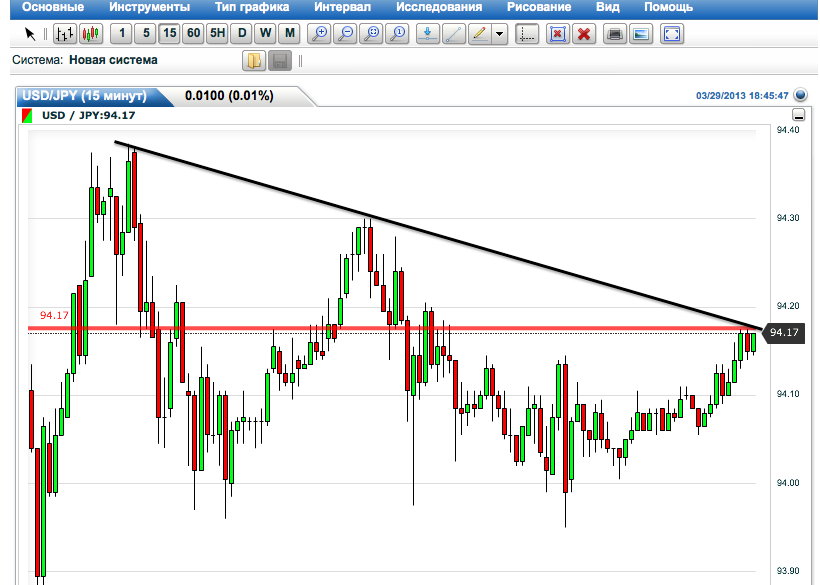The height and width of the screenshot is (585, 820).
Task: Delete selected drawing object icon
Action: (x=558, y=35)
